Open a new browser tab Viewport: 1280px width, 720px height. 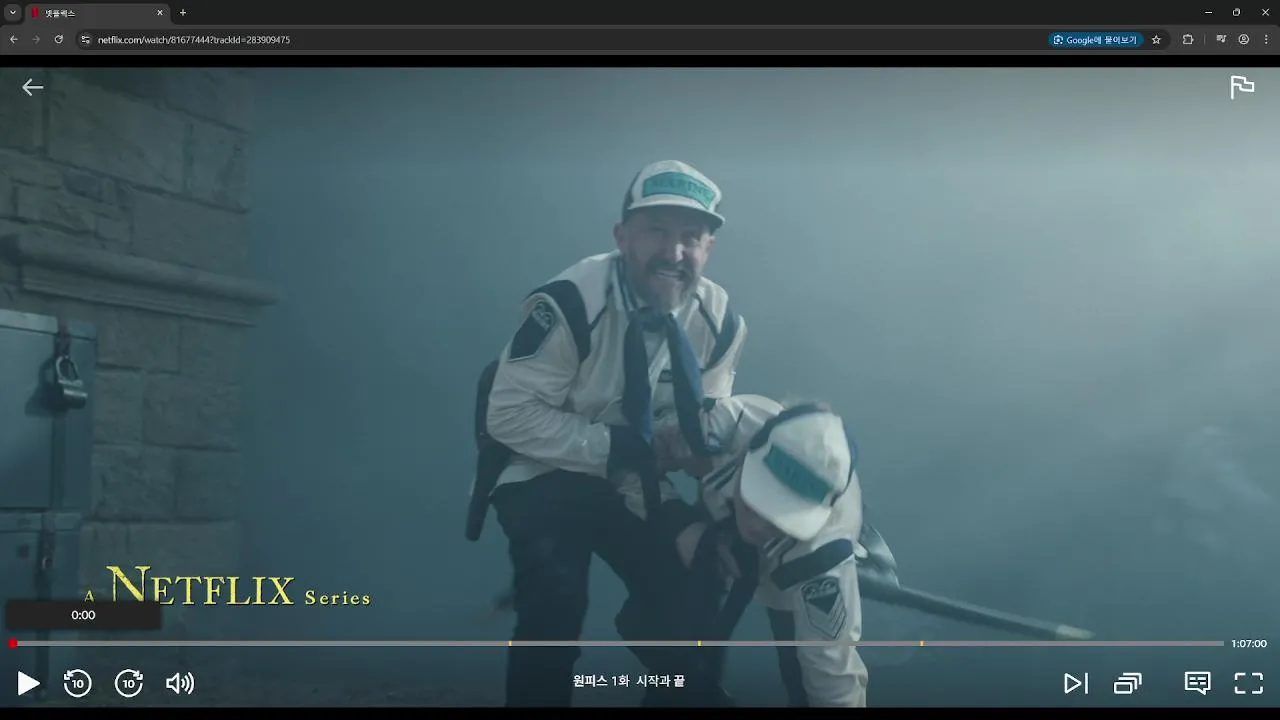click(182, 13)
